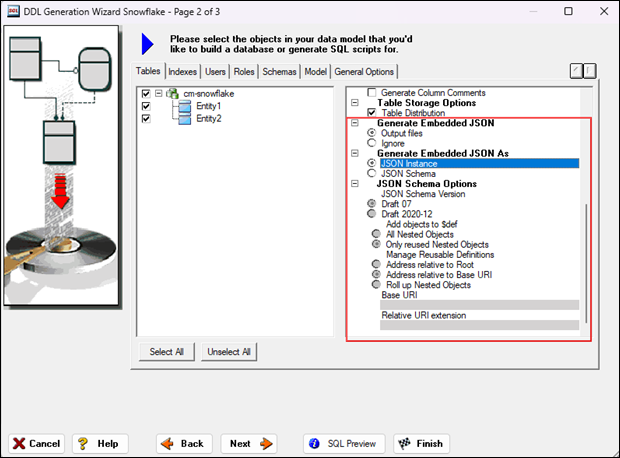Select the Ignore radio button
Screen dimensions: 620x458
coord(372,143)
